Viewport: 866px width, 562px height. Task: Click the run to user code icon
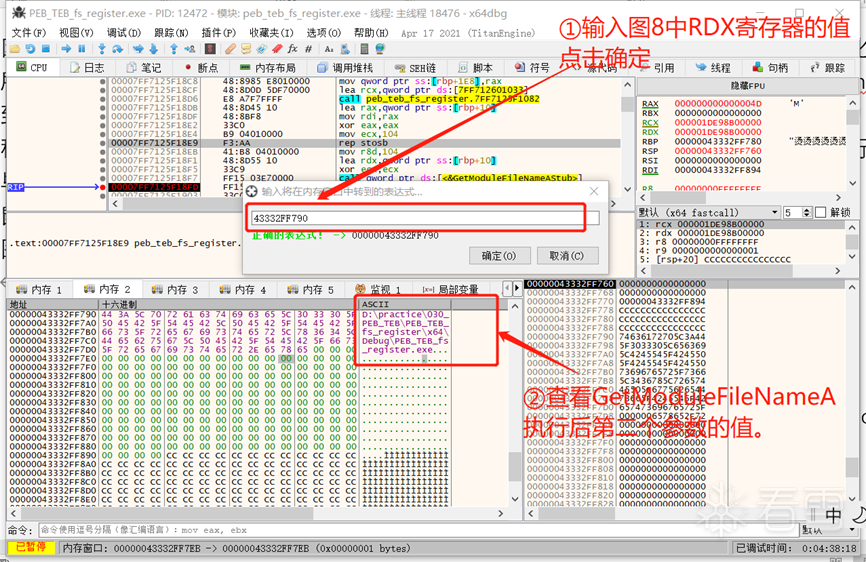189,49
